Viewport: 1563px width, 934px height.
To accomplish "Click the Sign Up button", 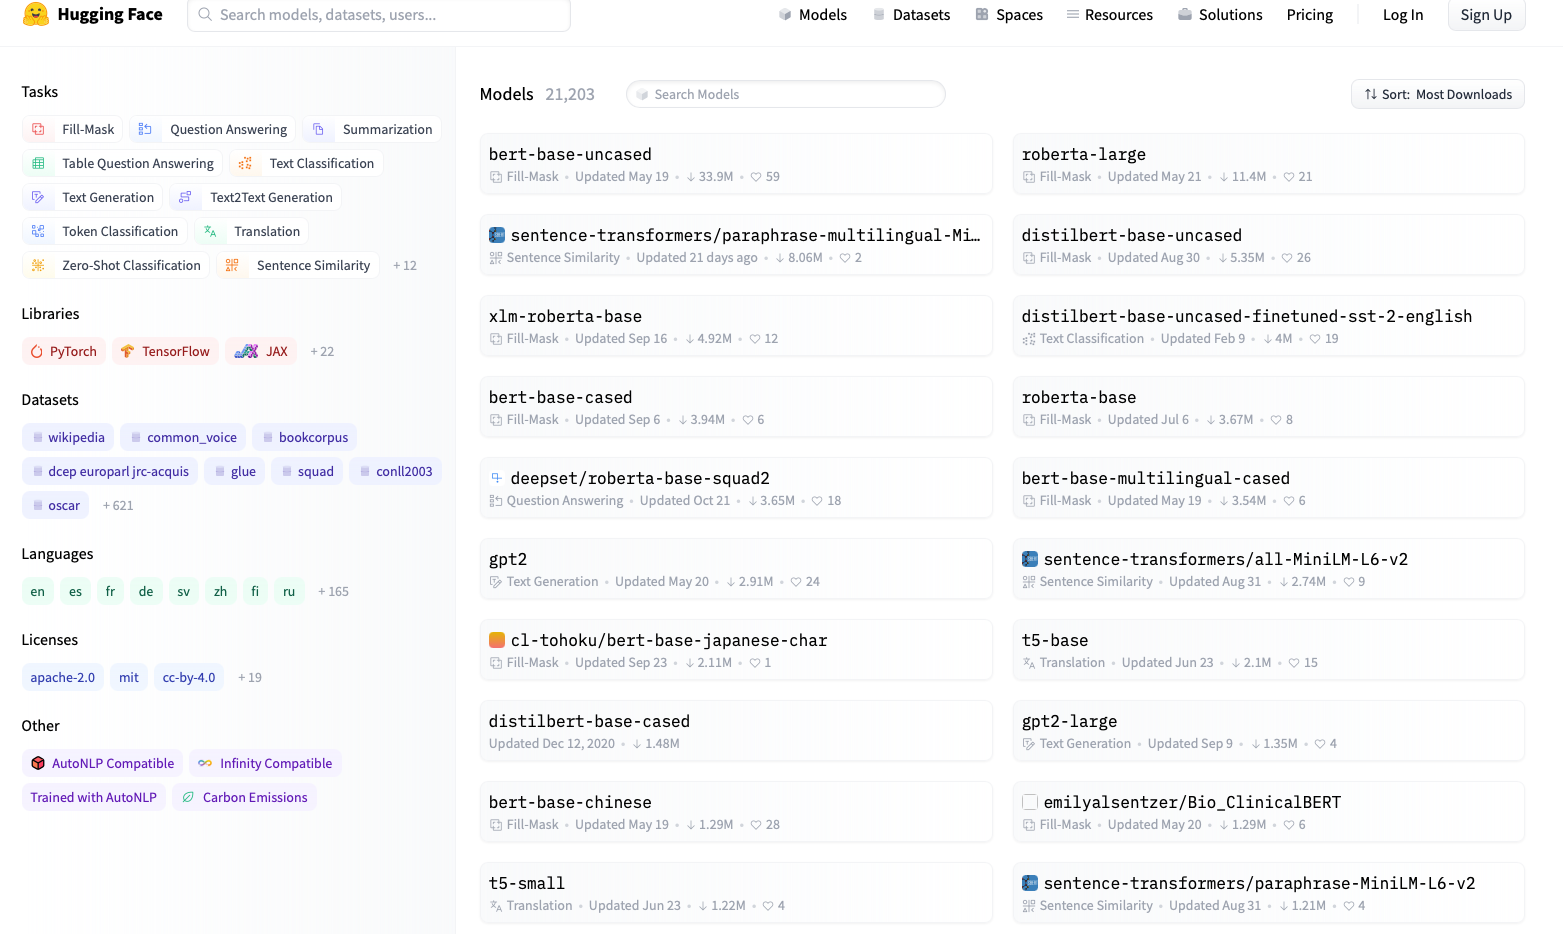I will point(1486,14).
